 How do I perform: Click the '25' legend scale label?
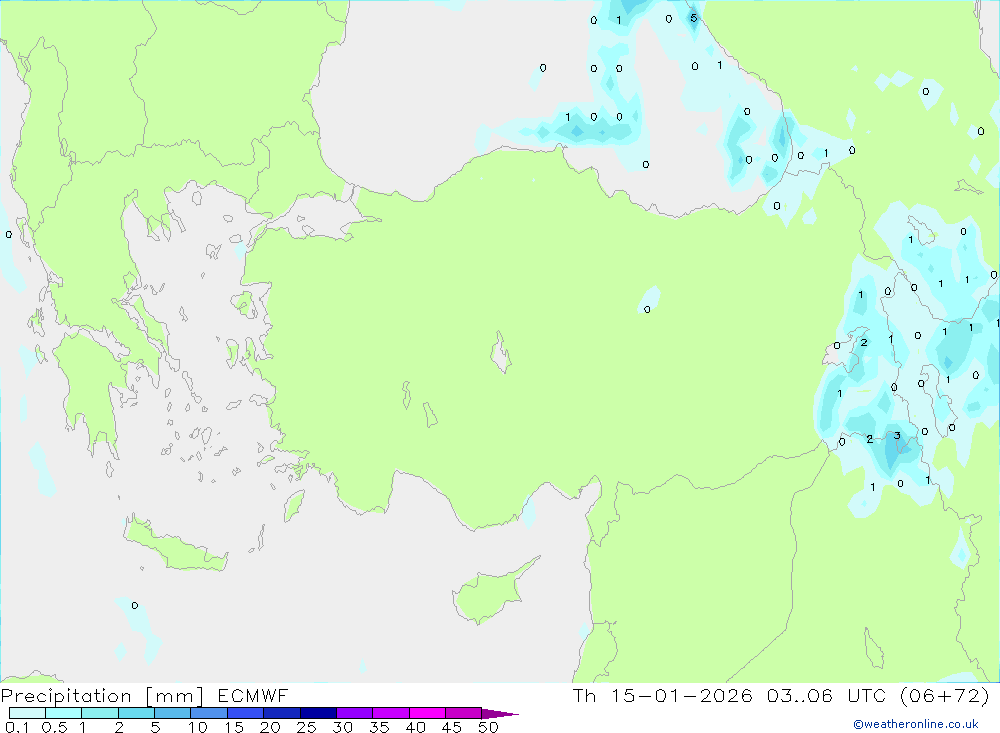307,727
